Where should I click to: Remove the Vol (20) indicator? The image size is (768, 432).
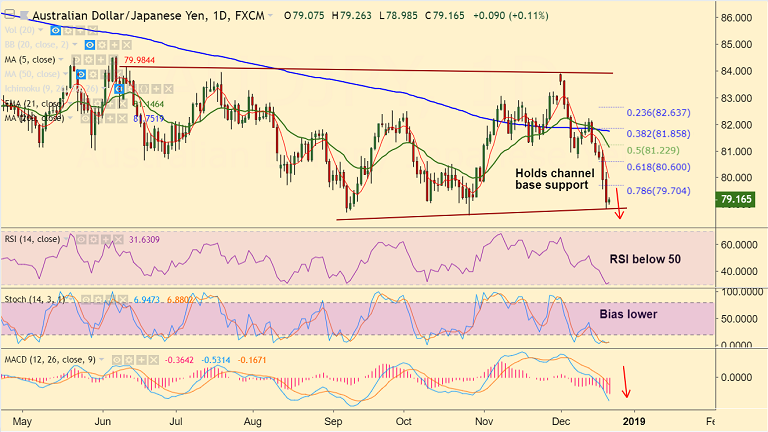pyautogui.click(x=93, y=30)
